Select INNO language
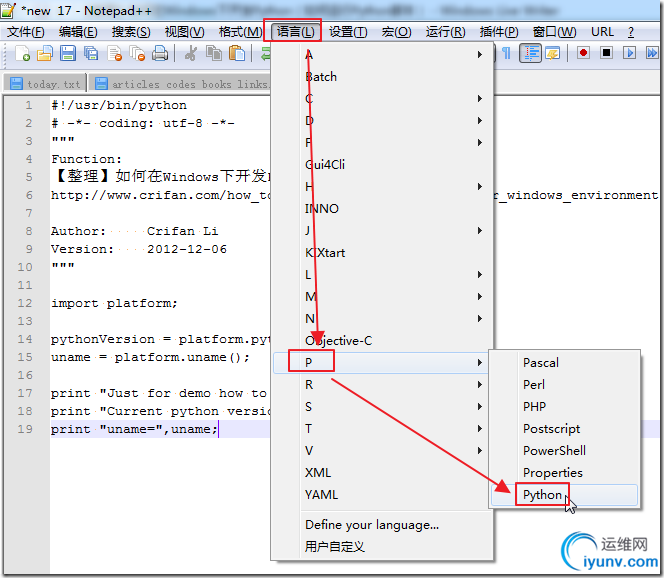Viewport: 664px width, 578px height. pos(382,209)
